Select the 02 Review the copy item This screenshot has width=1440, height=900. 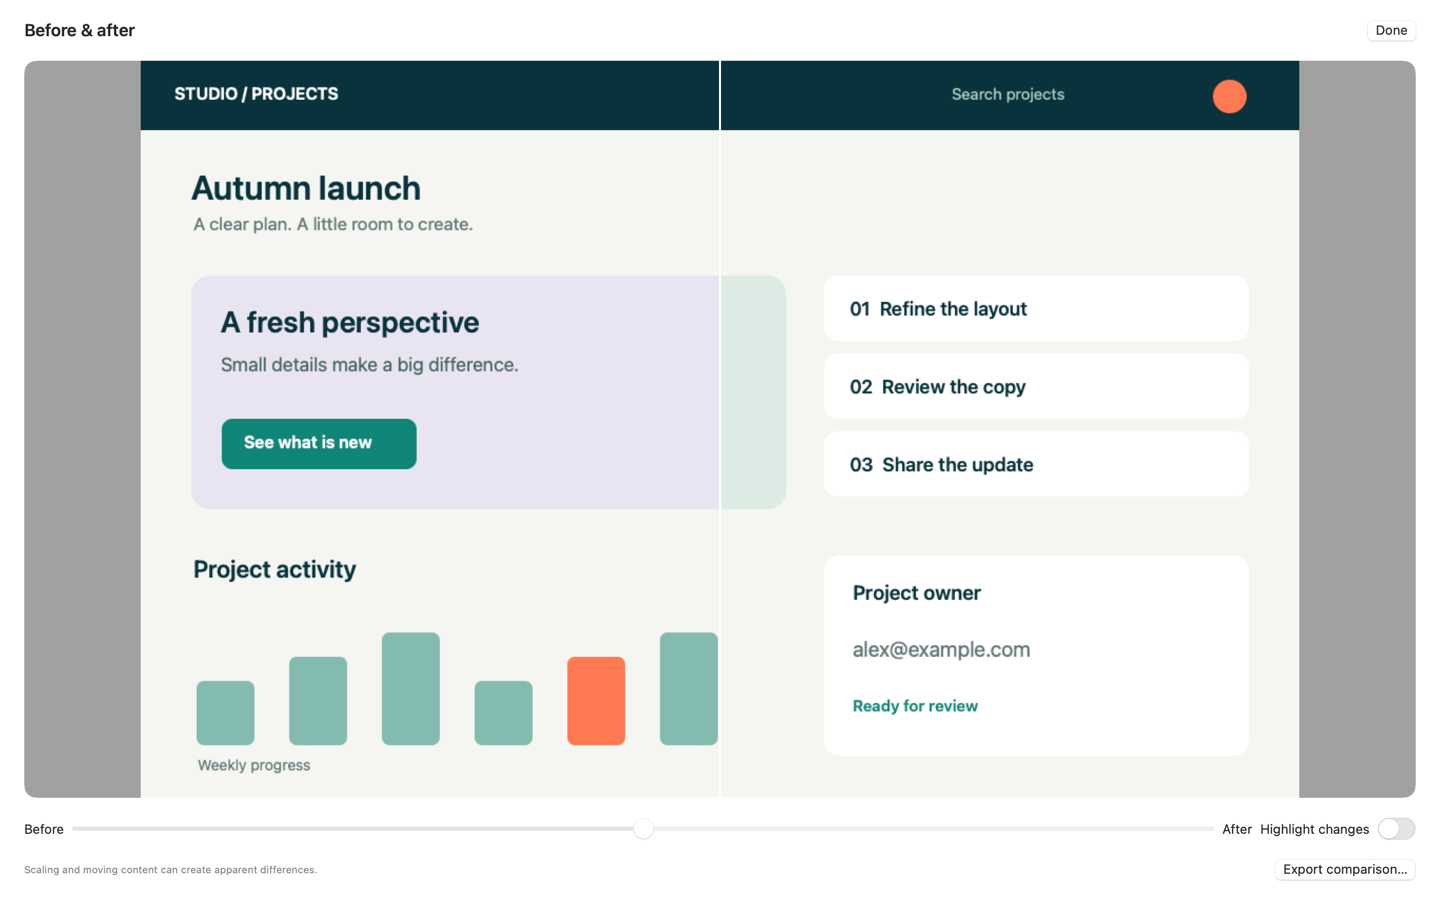pyautogui.click(x=1036, y=386)
